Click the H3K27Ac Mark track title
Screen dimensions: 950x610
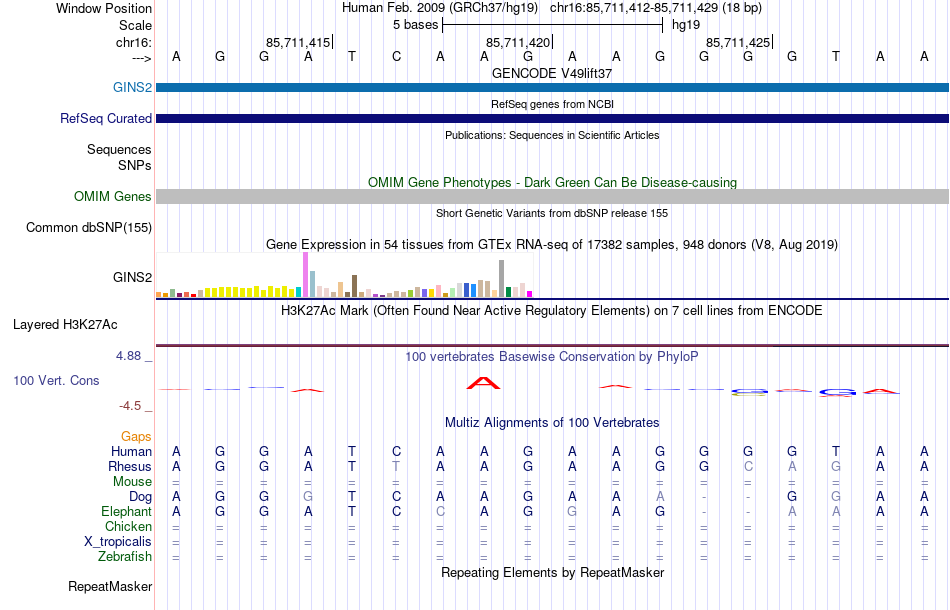click(x=552, y=311)
